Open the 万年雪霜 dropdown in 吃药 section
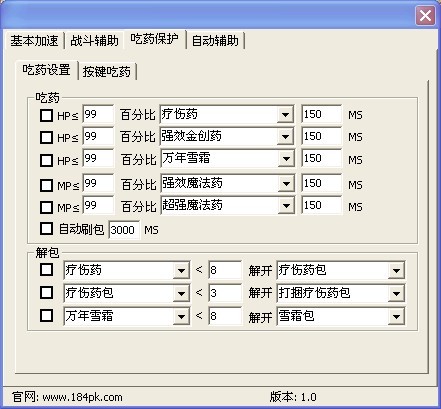Screen dimensions: 441x409 point(286,159)
